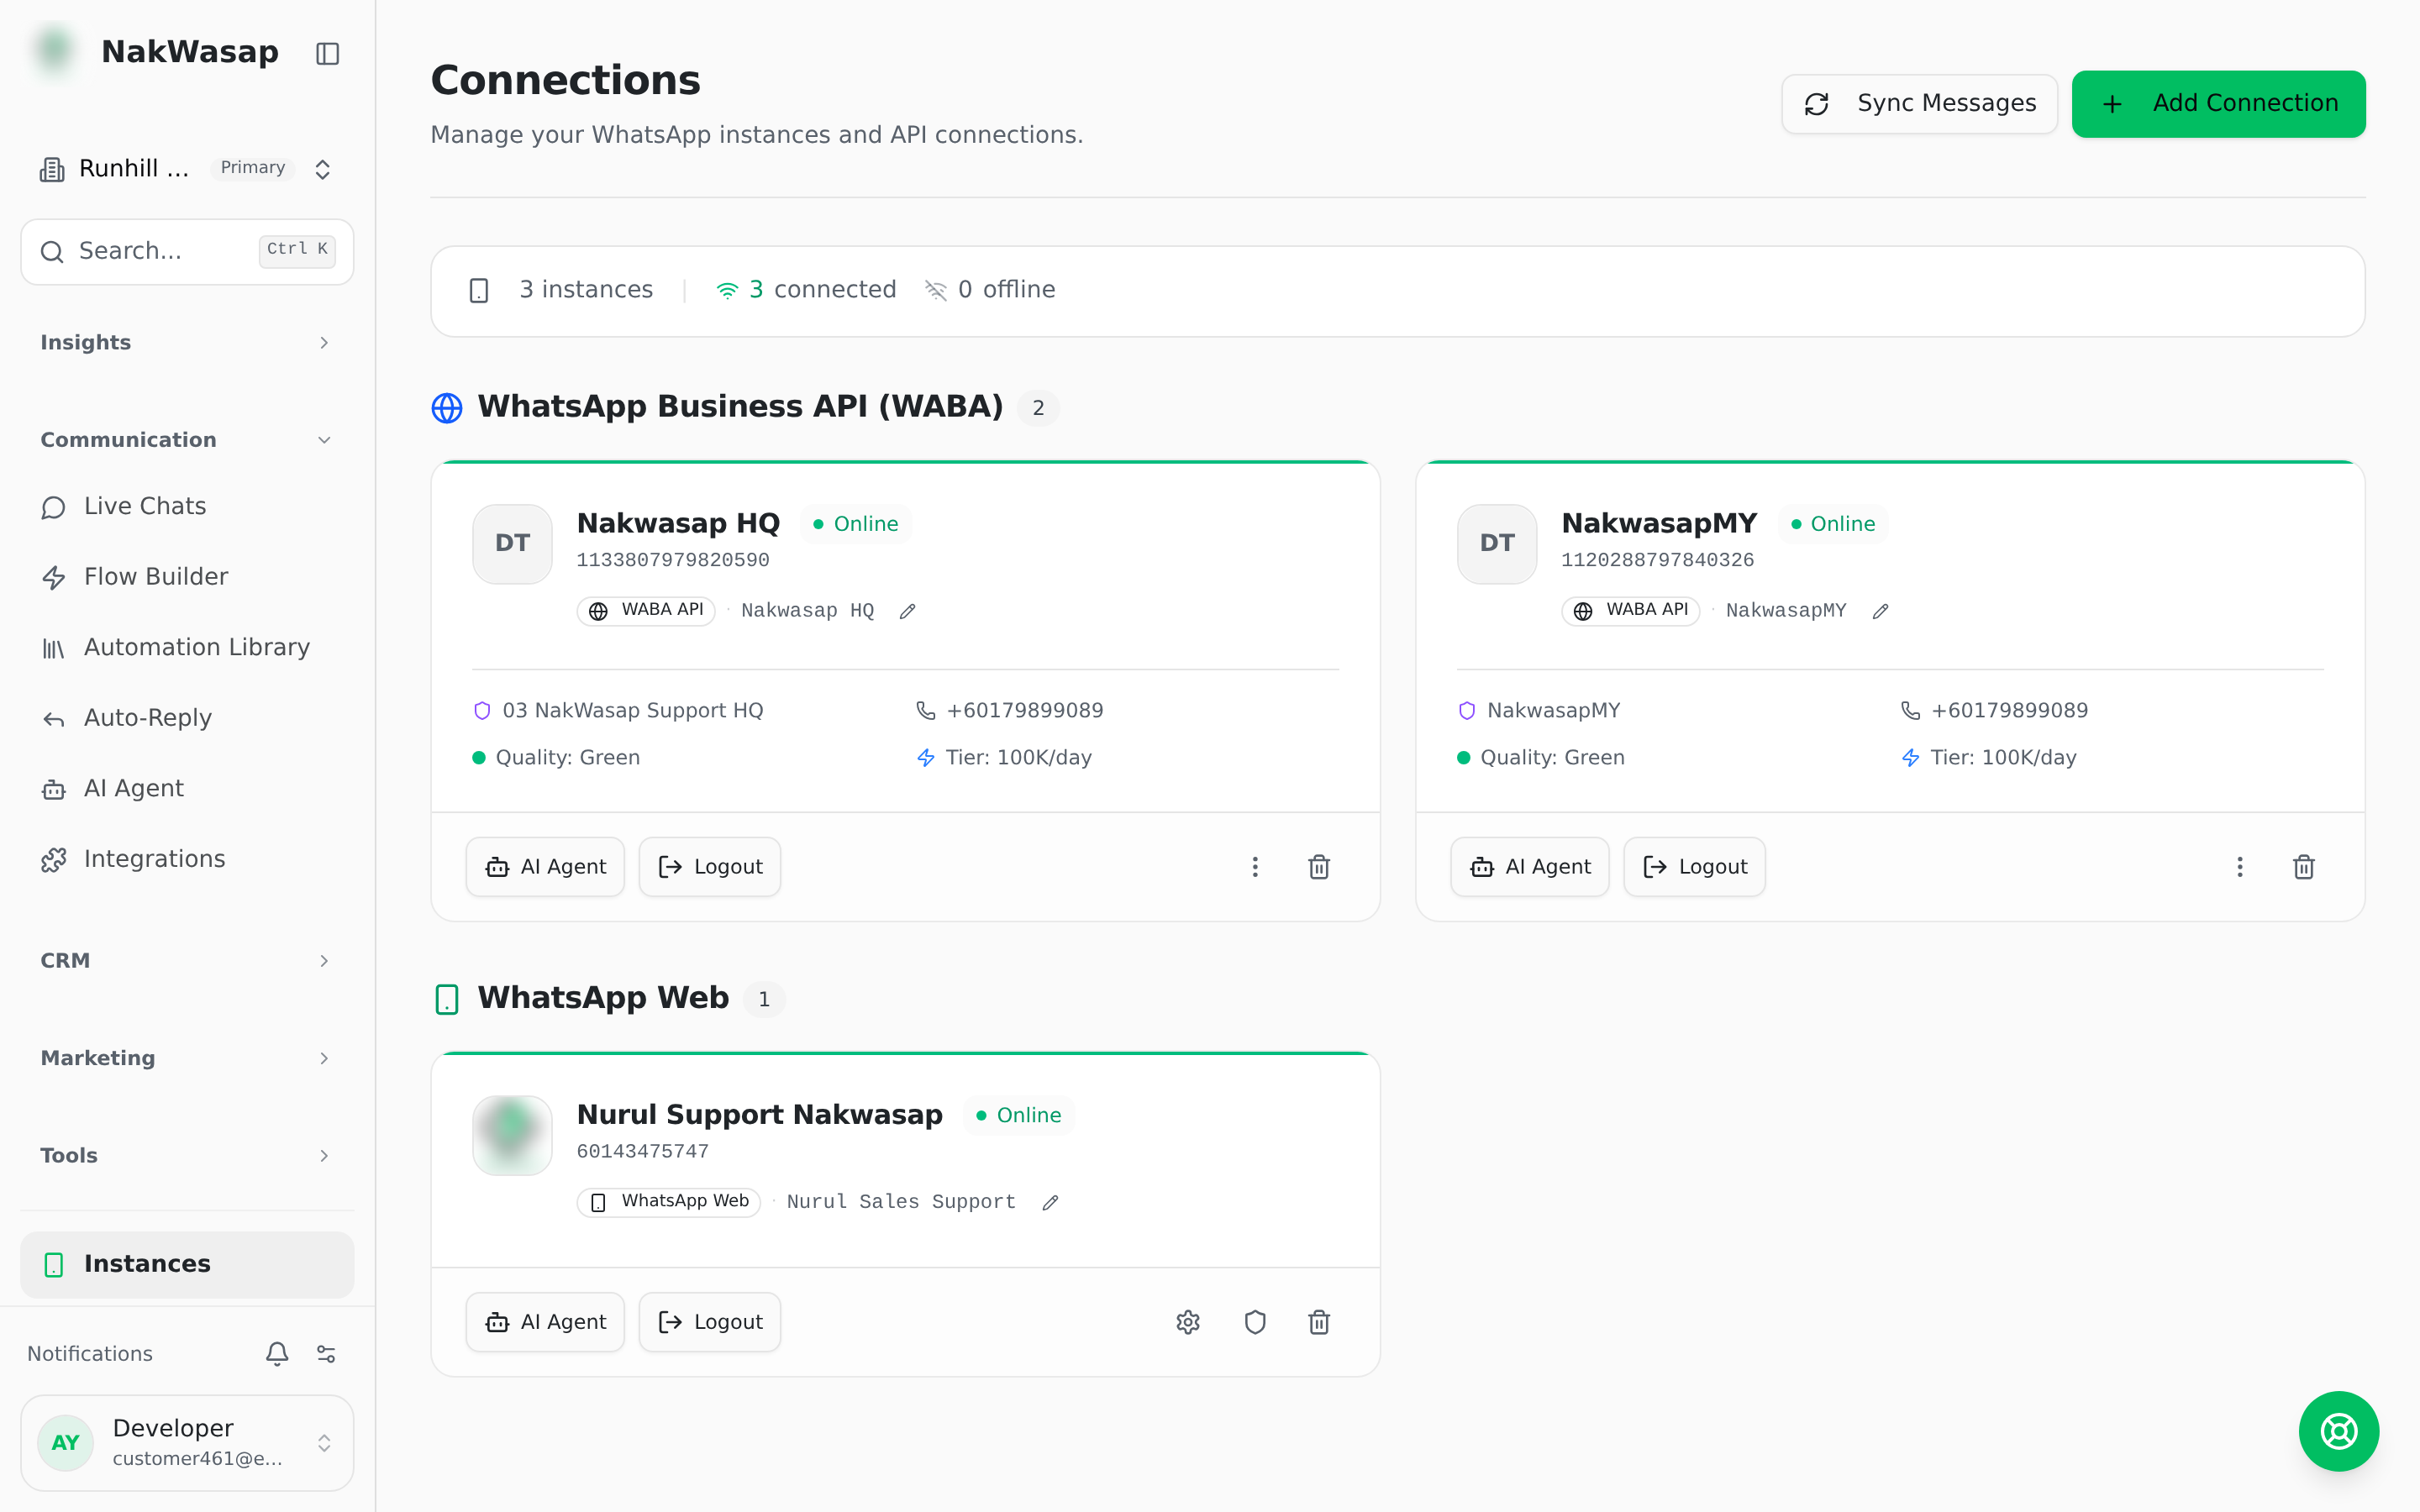
Task: Open Live Chats
Action: click(x=187, y=506)
